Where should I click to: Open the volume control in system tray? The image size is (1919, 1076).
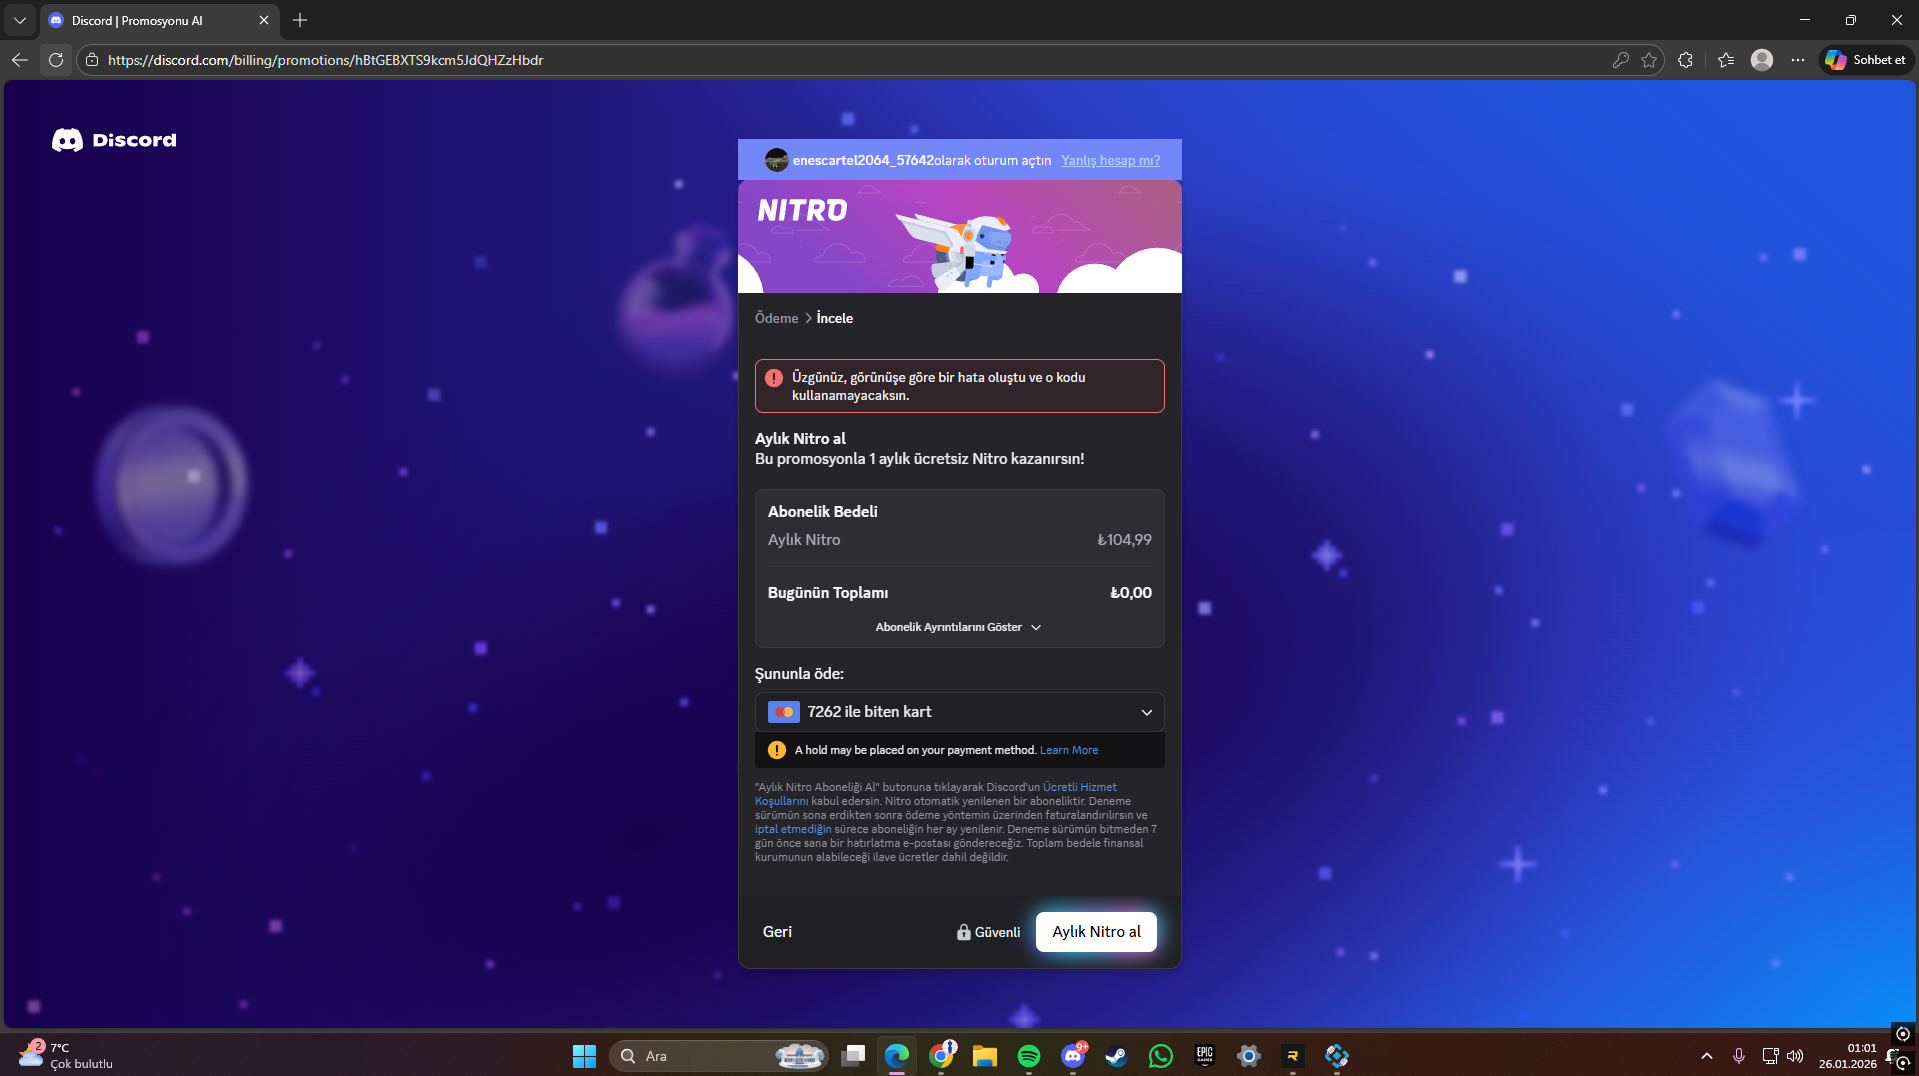1796,1056
